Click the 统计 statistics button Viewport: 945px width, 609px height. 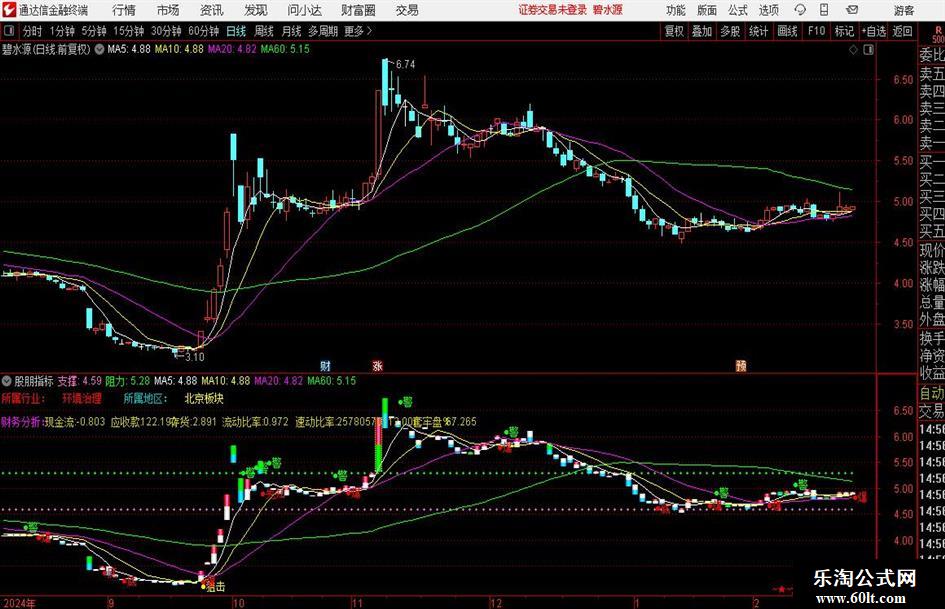pyautogui.click(x=758, y=31)
